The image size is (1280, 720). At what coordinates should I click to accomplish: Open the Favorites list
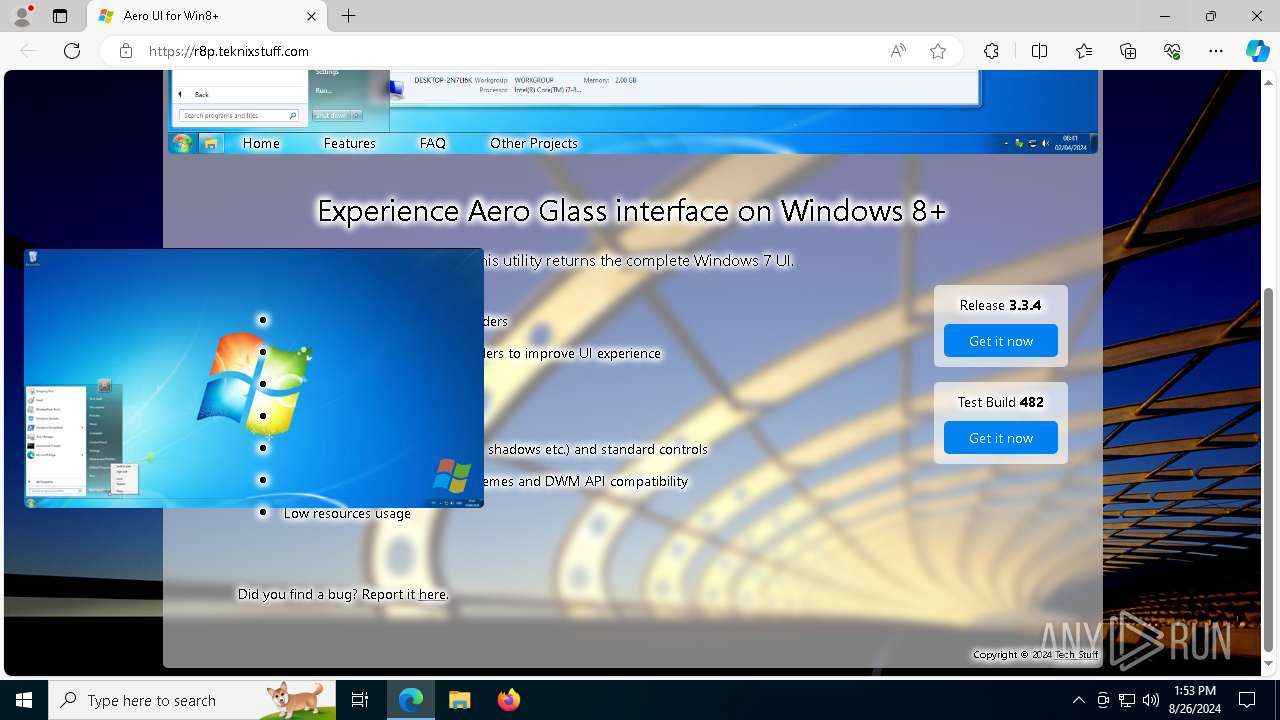coord(1084,51)
